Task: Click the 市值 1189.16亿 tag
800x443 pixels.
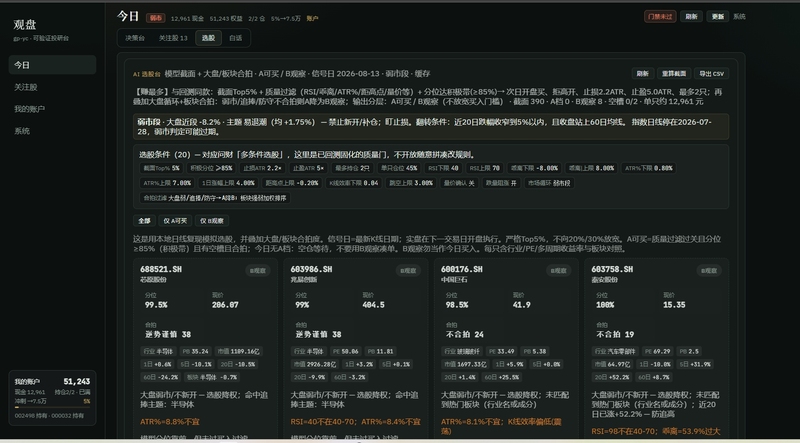Action: [x=238, y=351]
